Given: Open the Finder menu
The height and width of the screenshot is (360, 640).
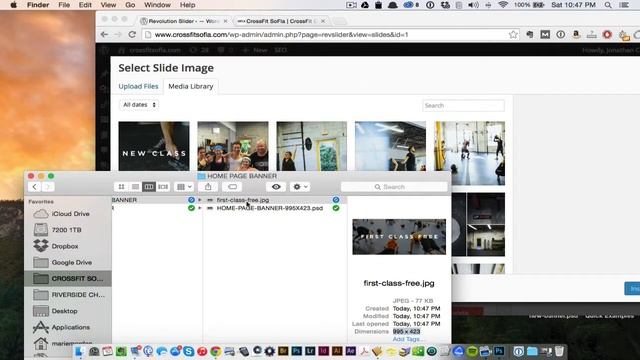Looking at the screenshot, I should 38,5.
